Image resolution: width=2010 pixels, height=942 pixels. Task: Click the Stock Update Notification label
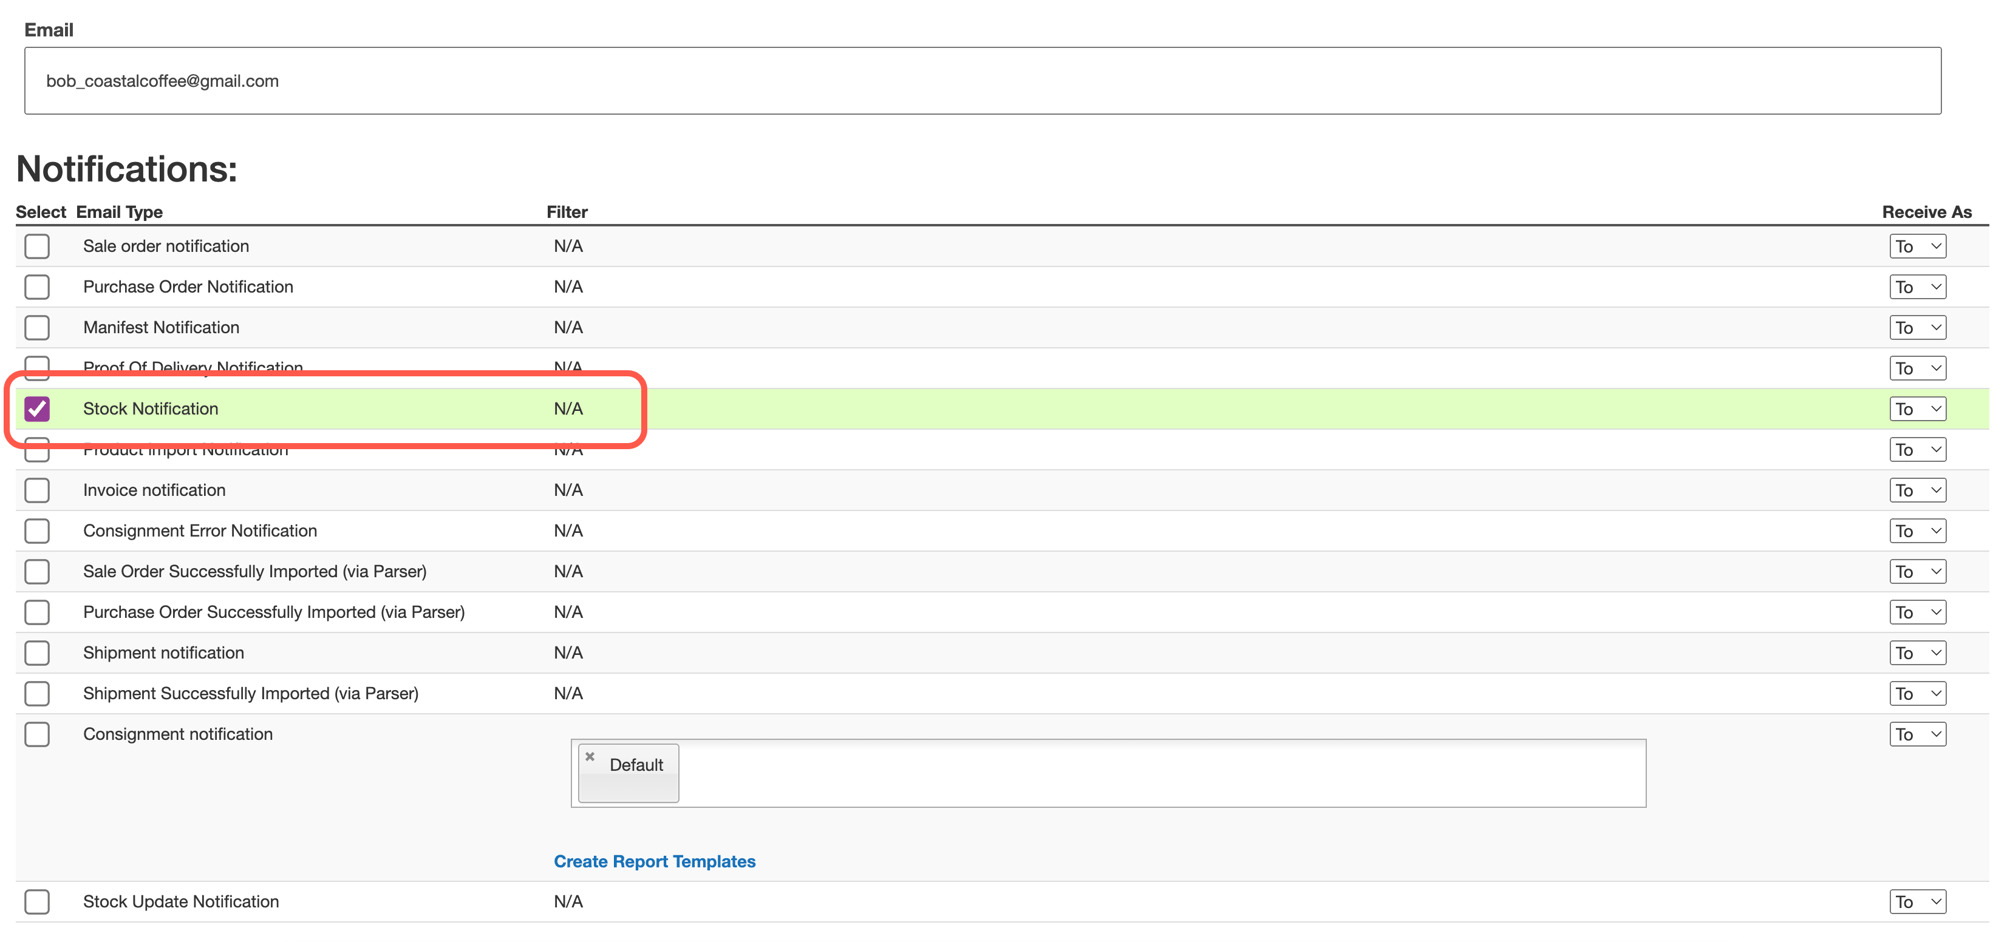[181, 902]
